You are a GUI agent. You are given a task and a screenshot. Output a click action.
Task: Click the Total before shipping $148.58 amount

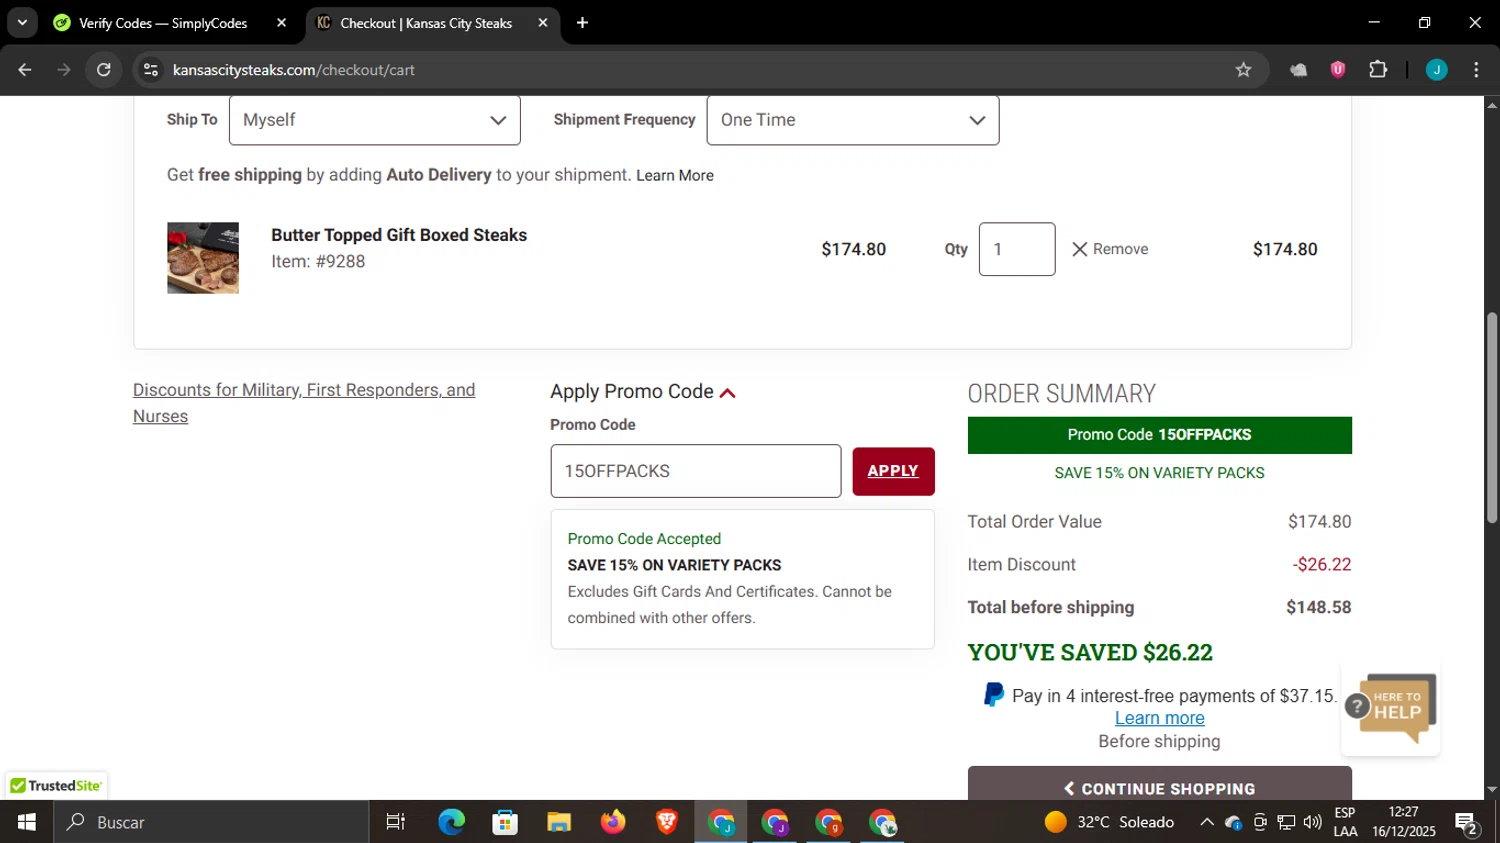[1318, 607]
